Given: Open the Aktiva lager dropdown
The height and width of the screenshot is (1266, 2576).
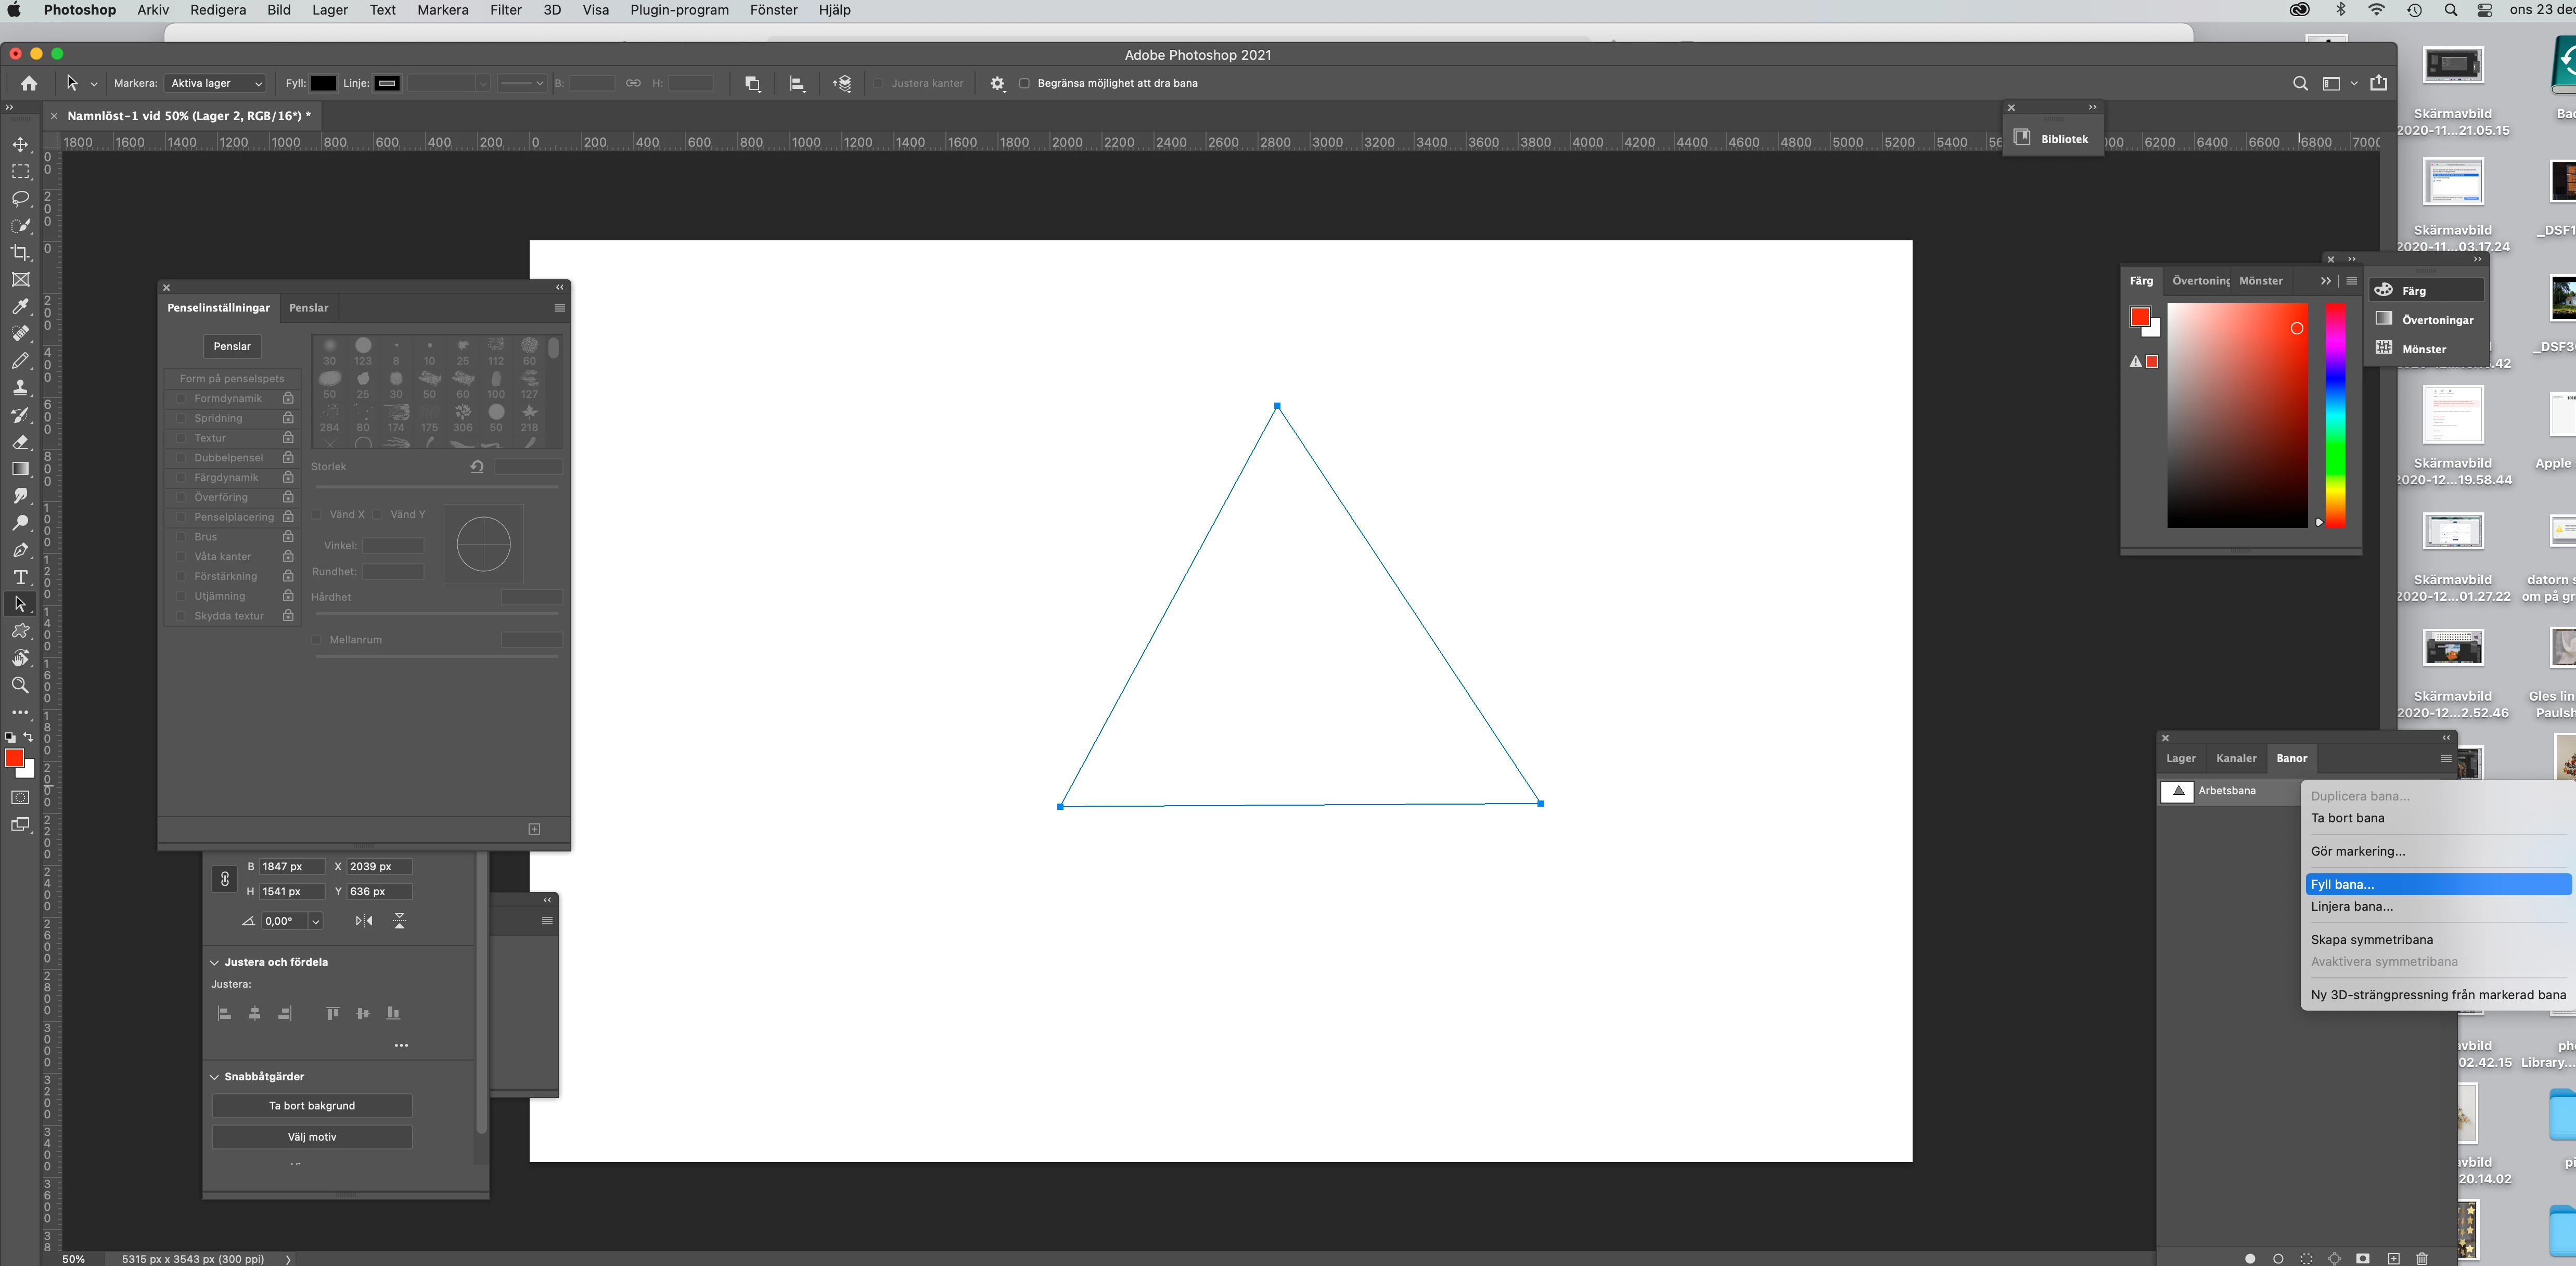Looking at the screenshot, I should pyautogui.click(x=216, y=83).
